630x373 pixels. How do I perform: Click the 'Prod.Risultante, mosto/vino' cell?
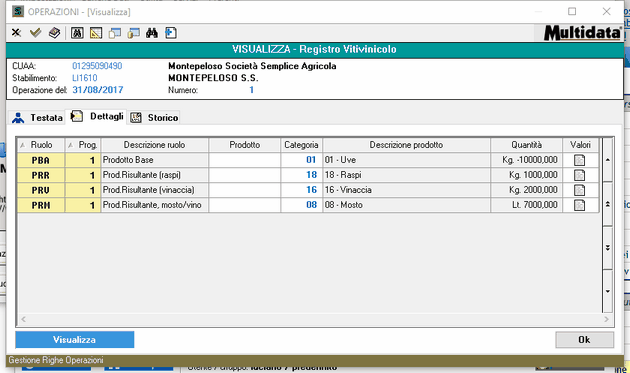pyautogui.click(x=155, y=205)
